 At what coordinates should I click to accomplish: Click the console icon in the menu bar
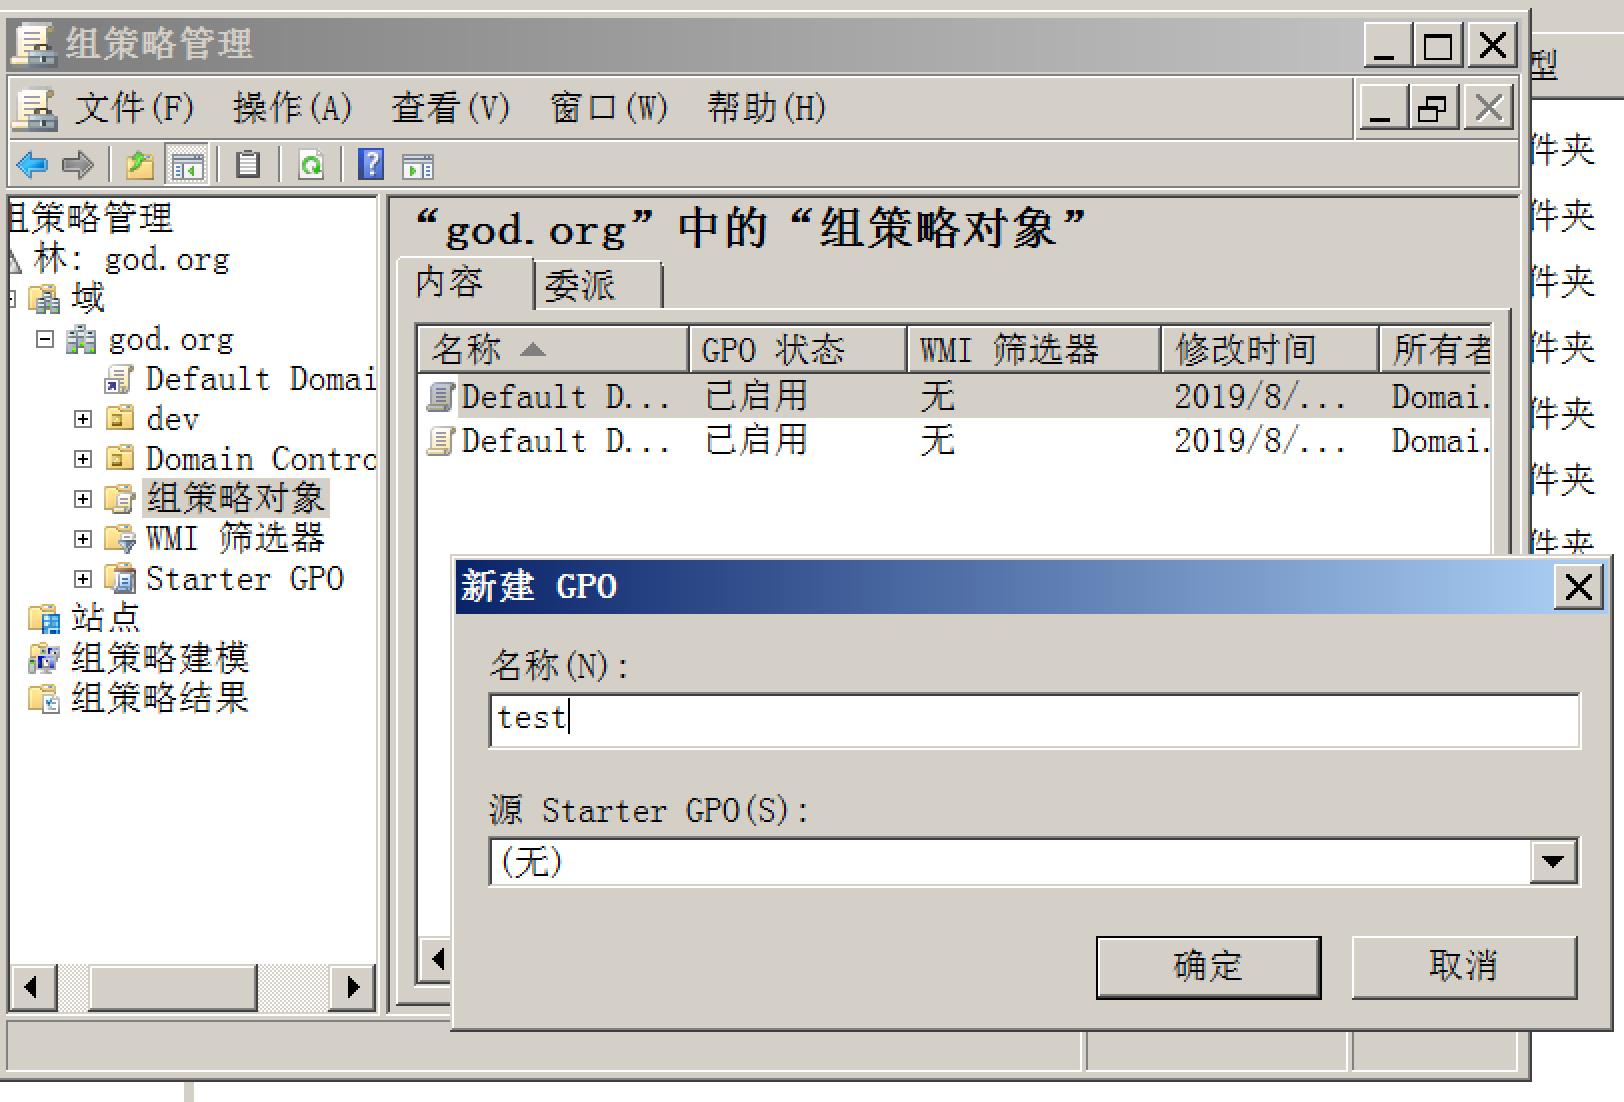coord(36,108)
